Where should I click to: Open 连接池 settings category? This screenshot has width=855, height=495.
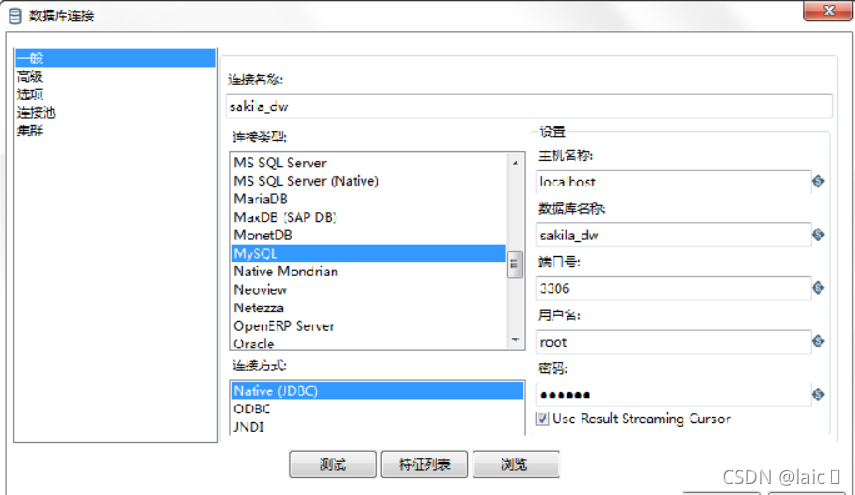pos(36,113)
